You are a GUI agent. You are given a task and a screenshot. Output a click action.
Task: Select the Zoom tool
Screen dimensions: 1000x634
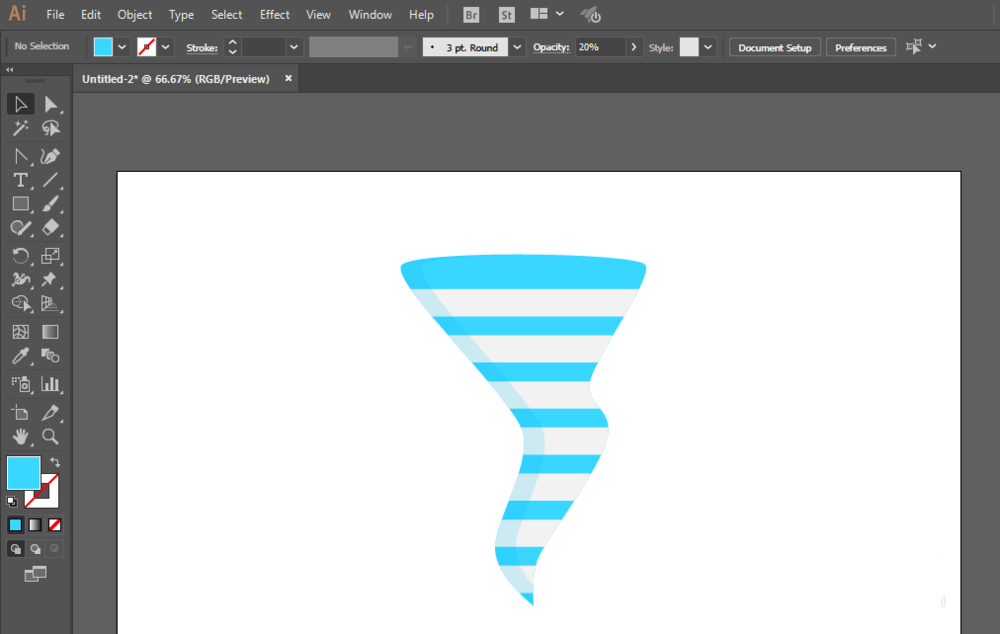(x=50, y=436)
